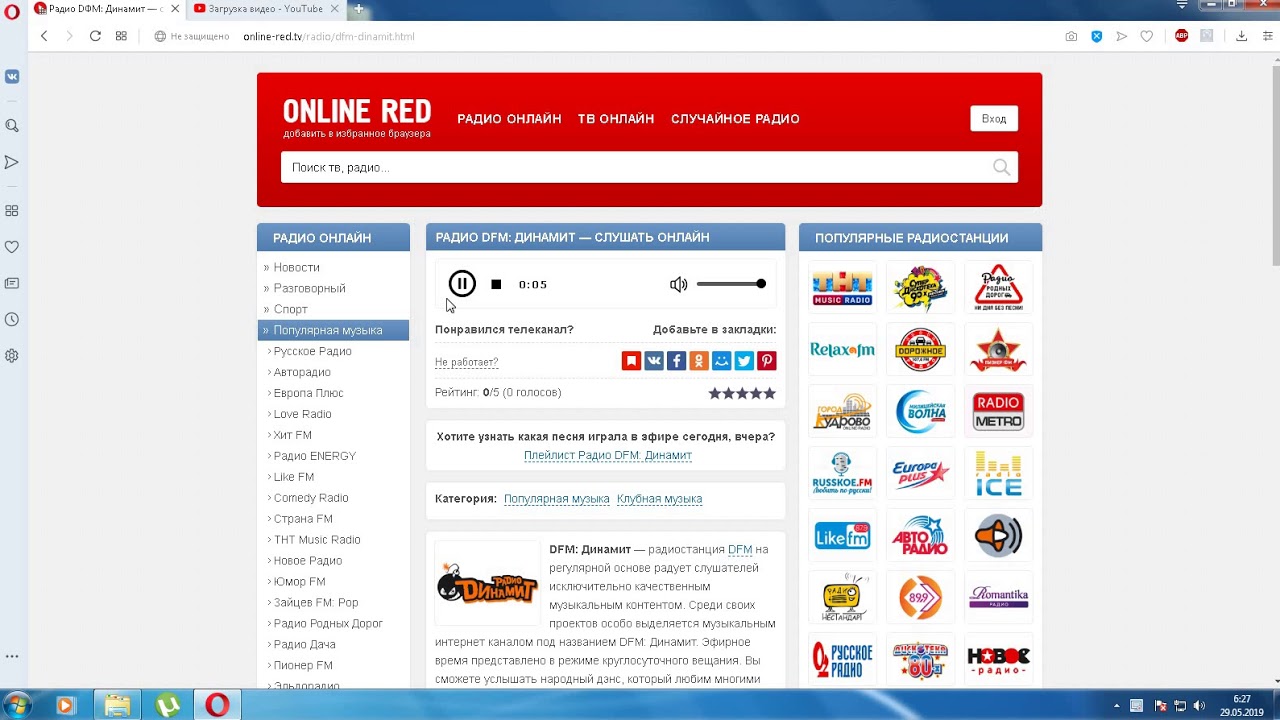1280x720 pixels.
Task: Select Европа Плюс in the radio list
Action: click(x=308, y=393)
